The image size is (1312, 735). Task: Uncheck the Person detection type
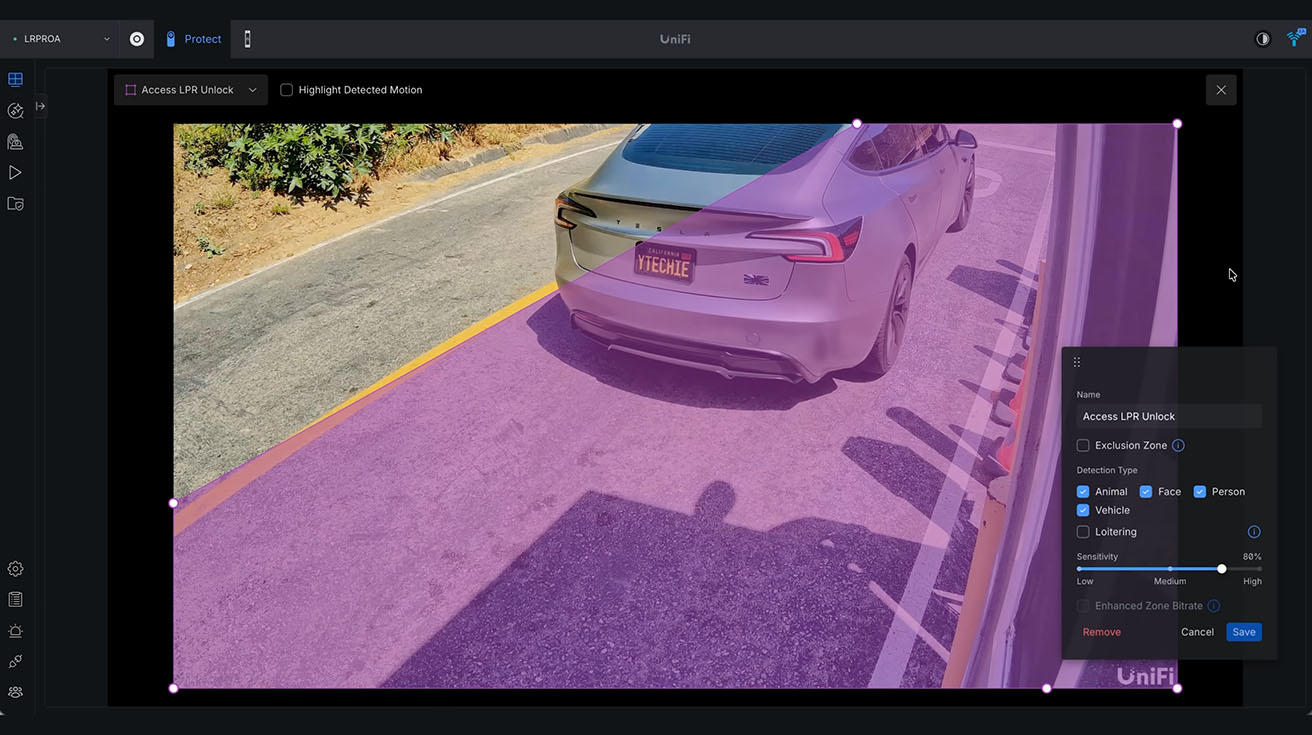click(1200, 492)
